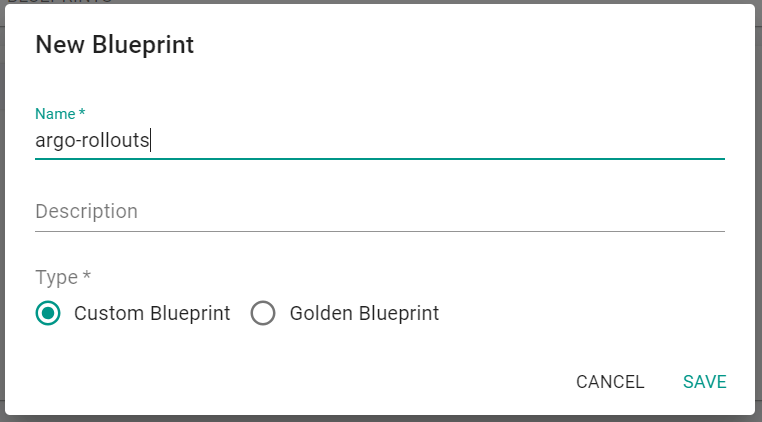This screenshot has height=422, width=762.
Task: Click the New Blueprint dialog title
Action: (x=114, y=44)
